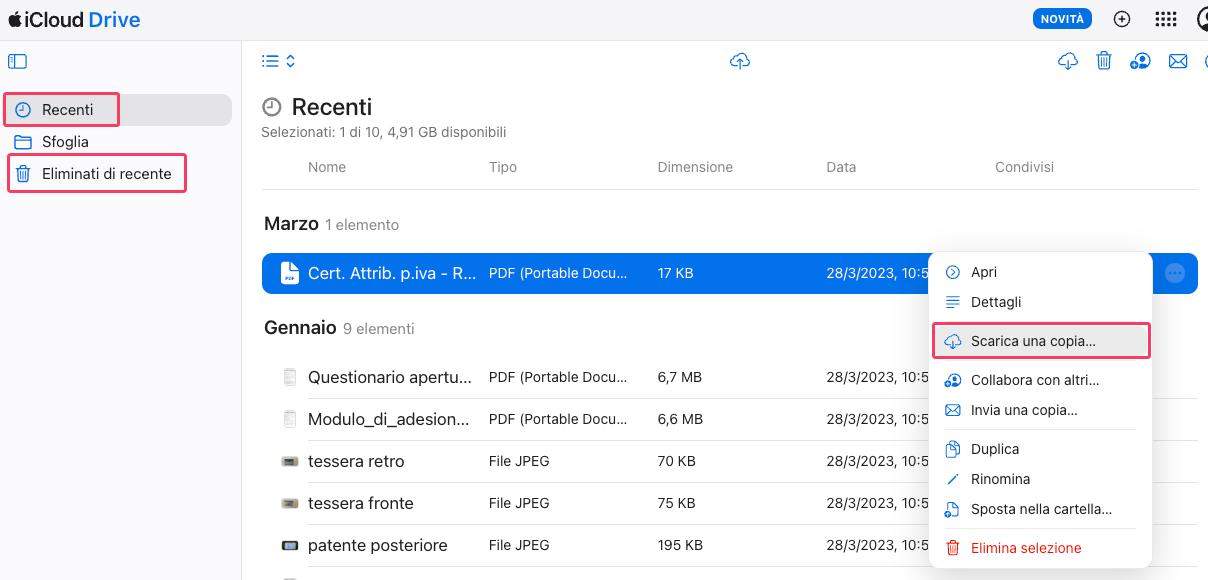Select Elimina selezione in the context menu

point(1025,547)
